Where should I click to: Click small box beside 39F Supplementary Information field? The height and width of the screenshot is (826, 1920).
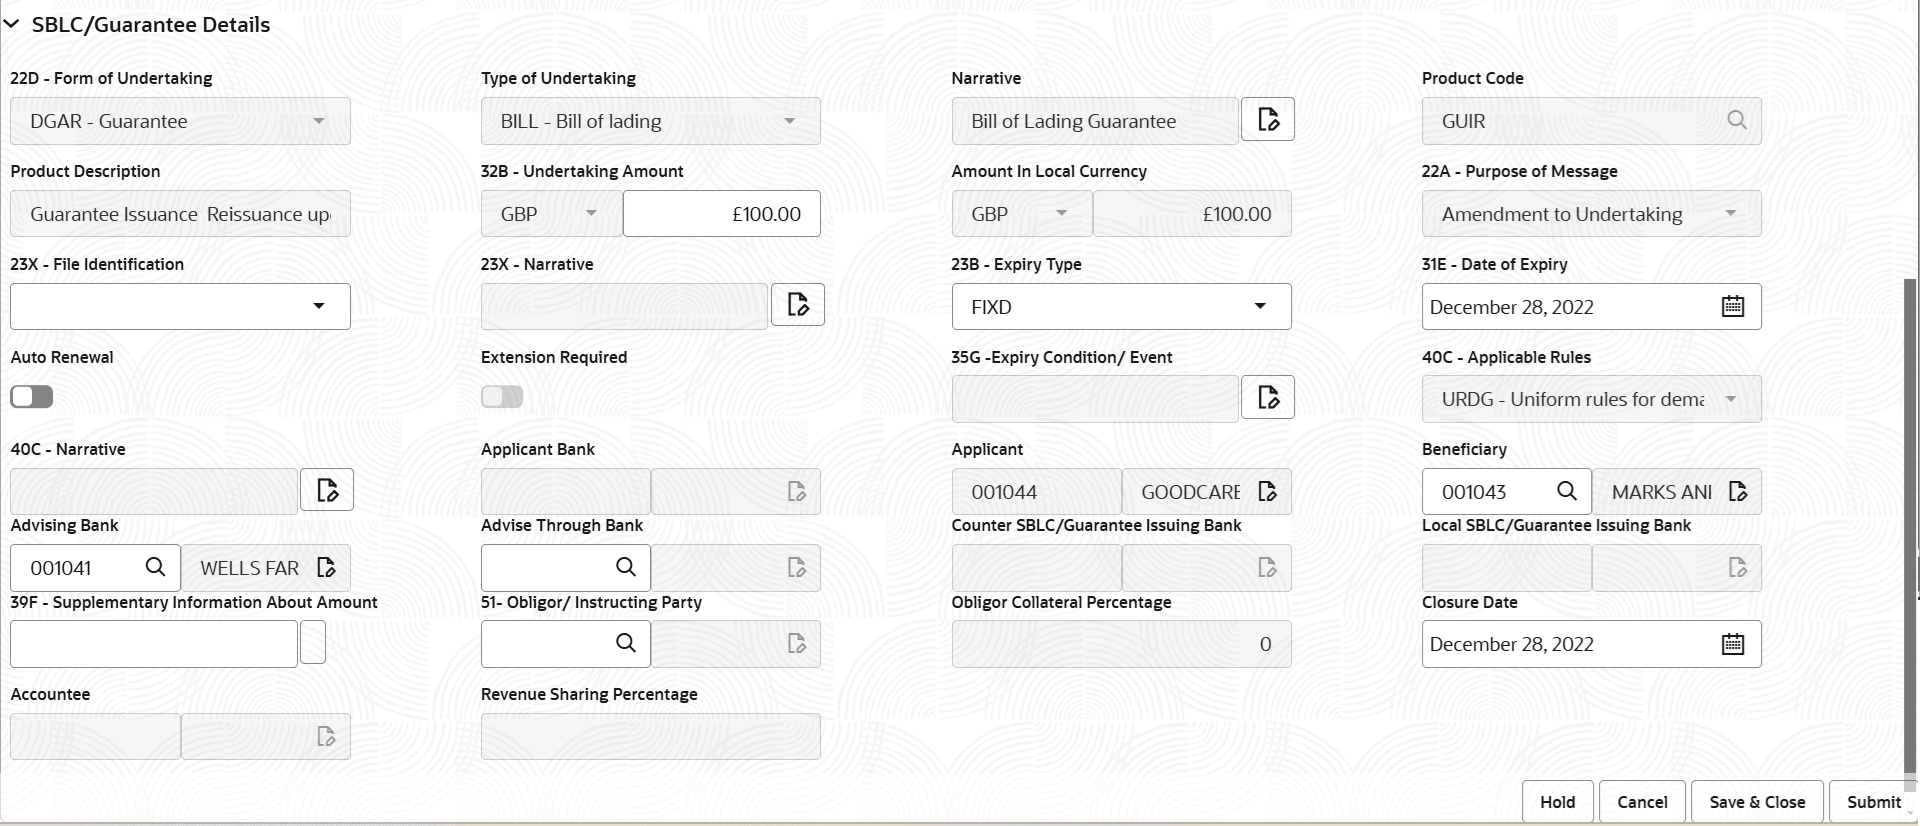313,643
